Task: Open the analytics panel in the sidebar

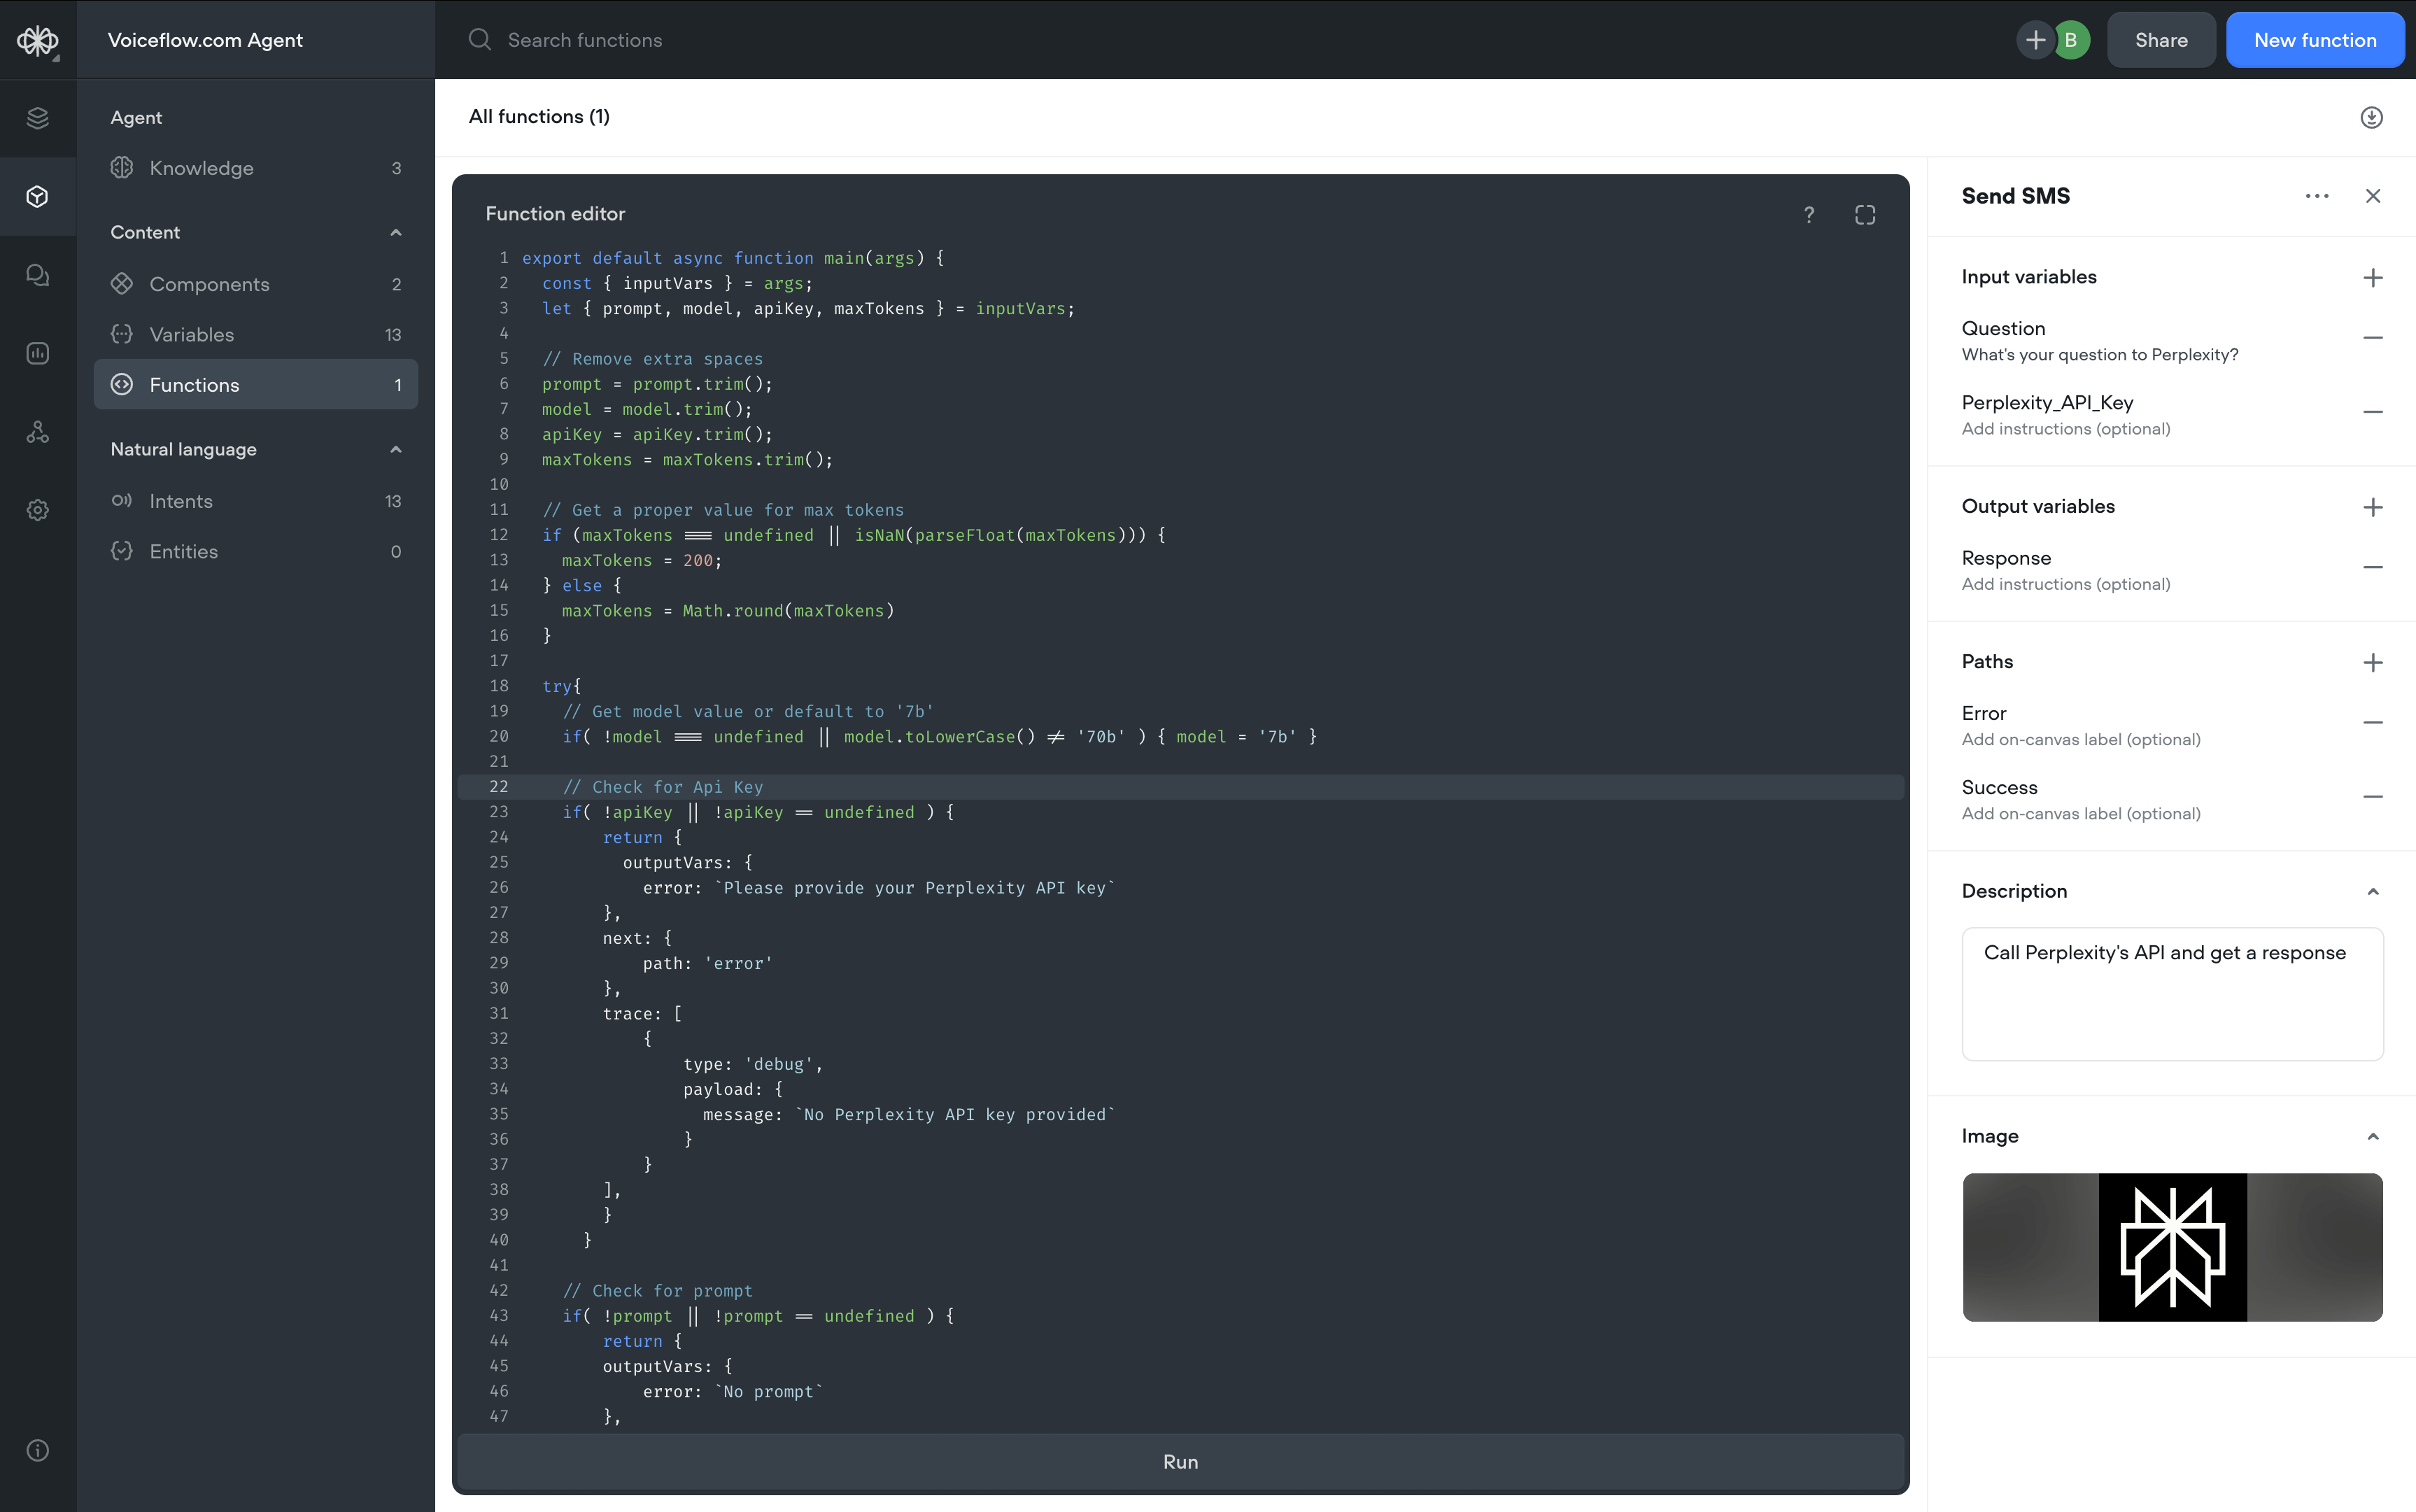Action: click(x=38, y=352)
